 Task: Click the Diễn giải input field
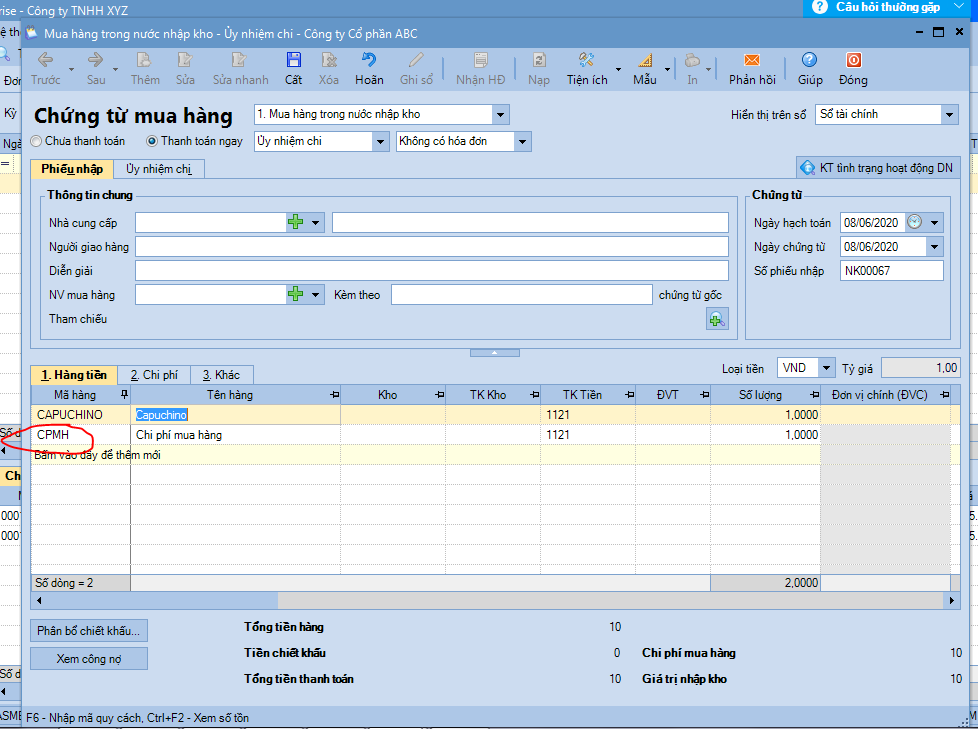[432, 271]
